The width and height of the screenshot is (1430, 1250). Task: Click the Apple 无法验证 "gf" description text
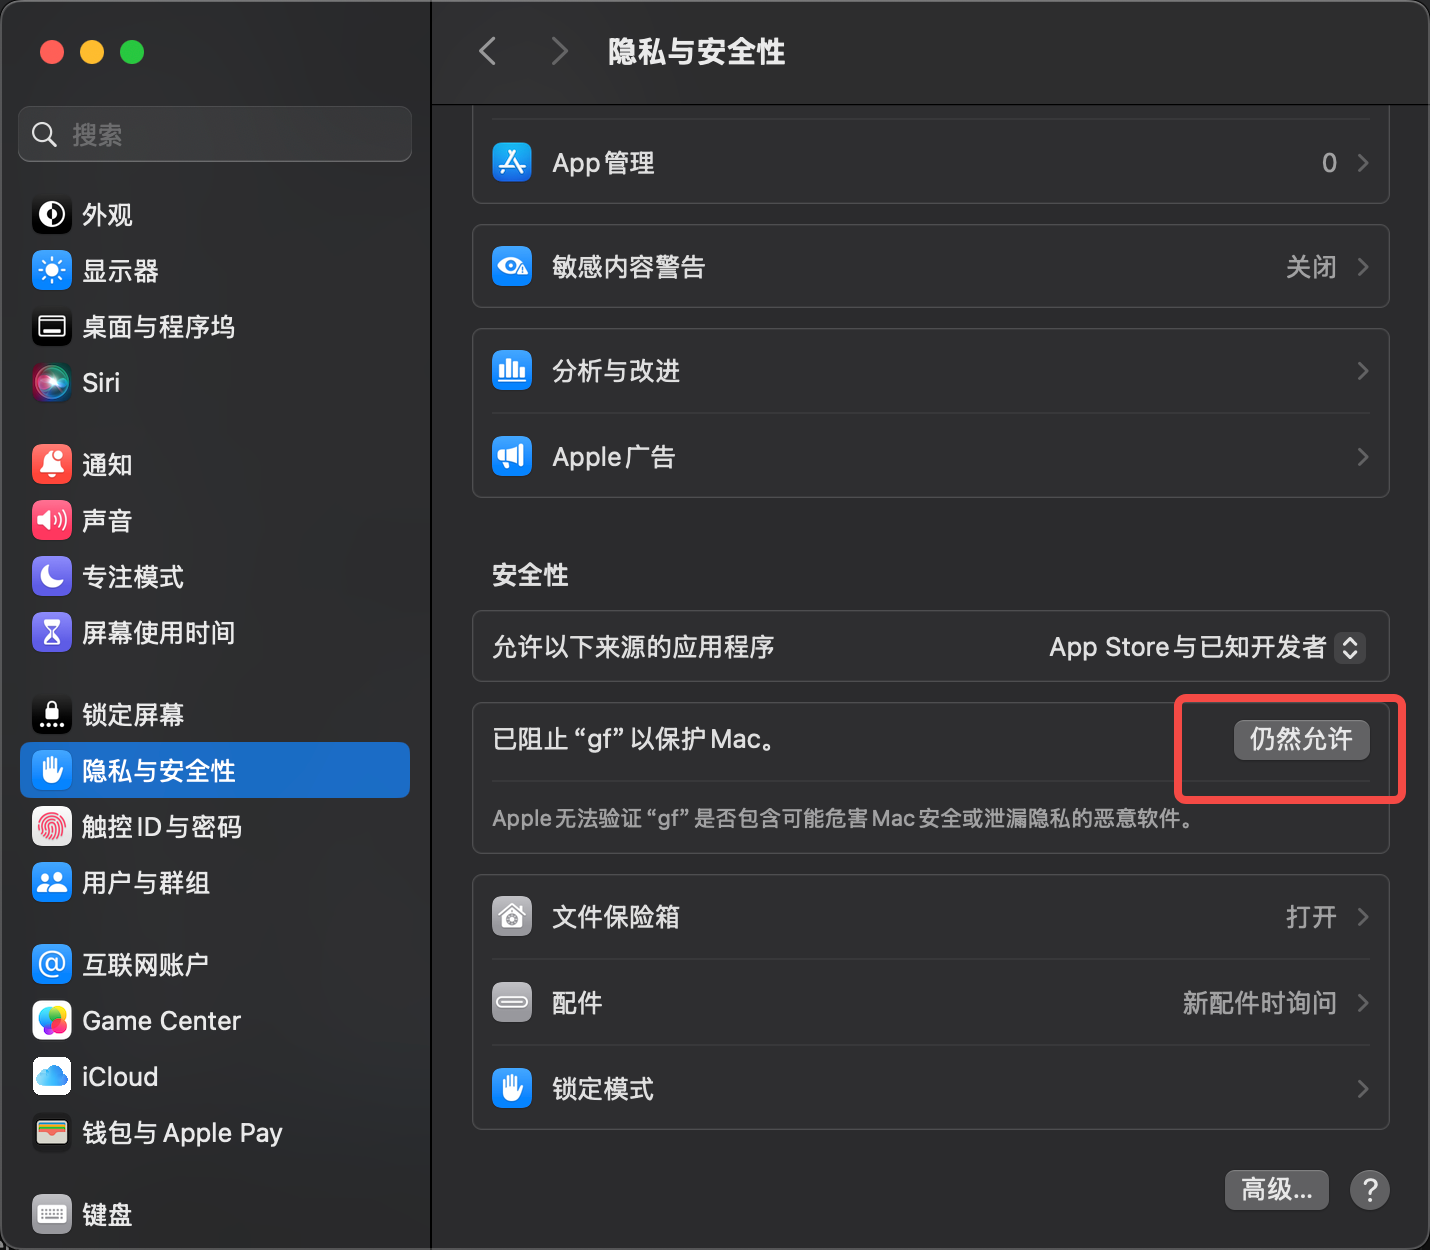click(844, 818)
